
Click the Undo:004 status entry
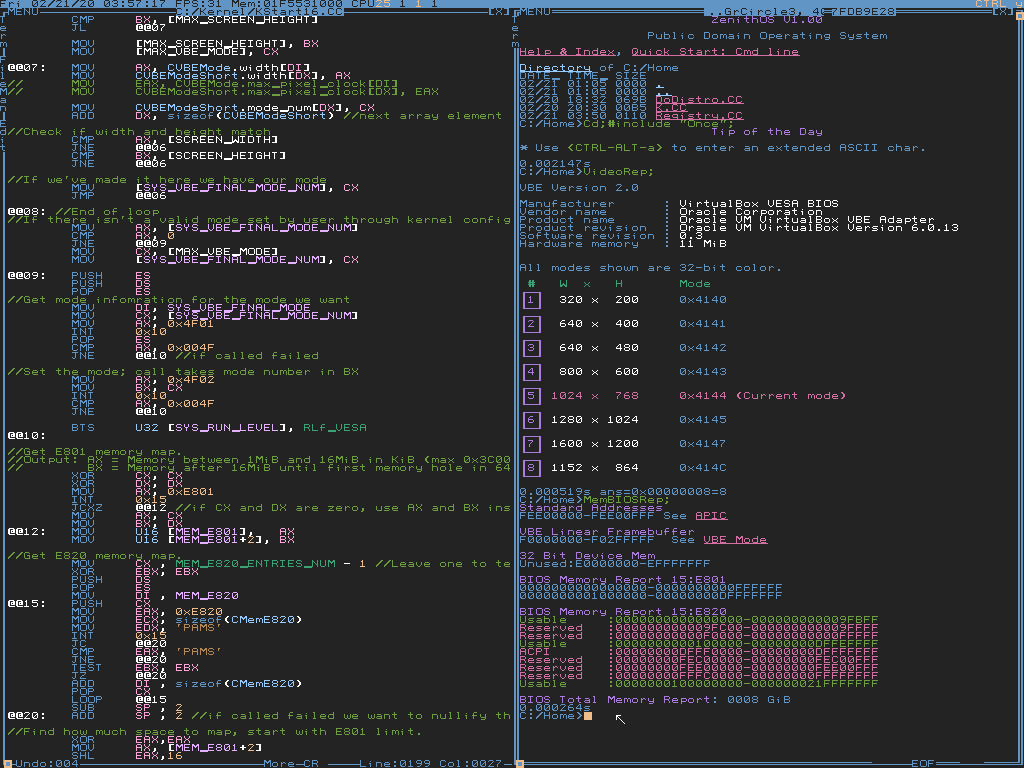point(46,763)
